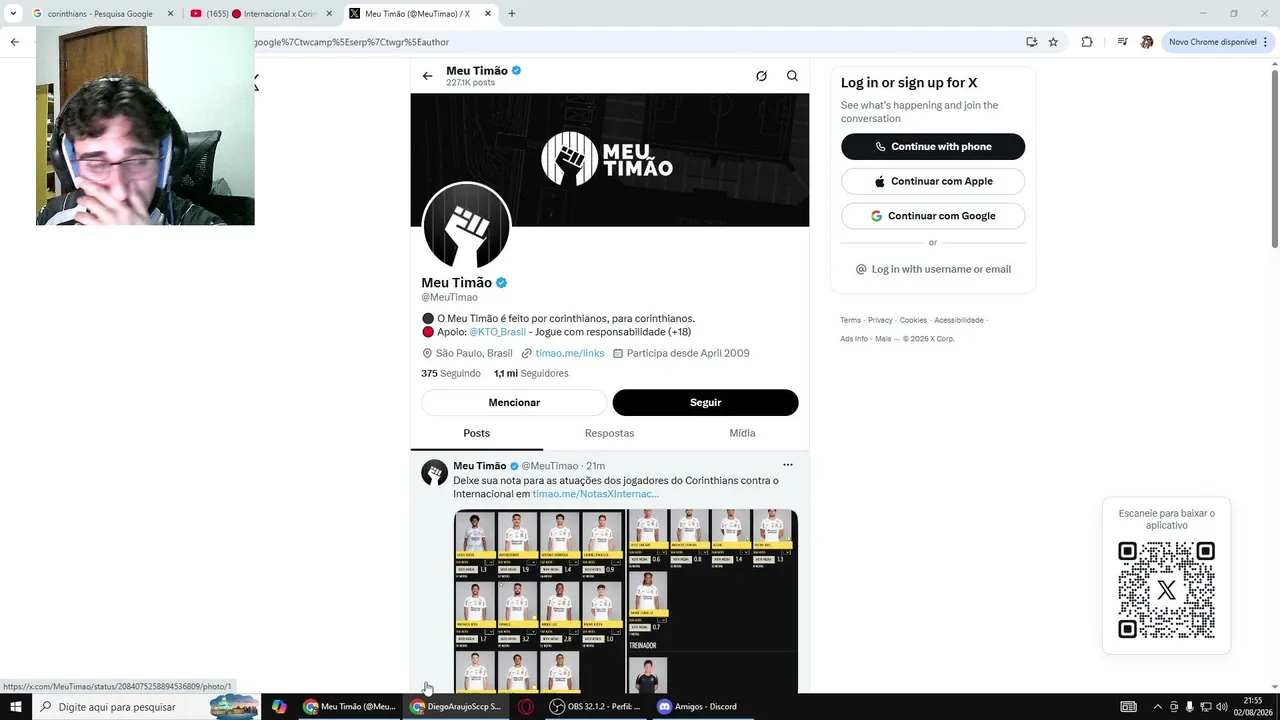Open the Copilot taskbar icon

pyautogui.click(x=279, y=707)
